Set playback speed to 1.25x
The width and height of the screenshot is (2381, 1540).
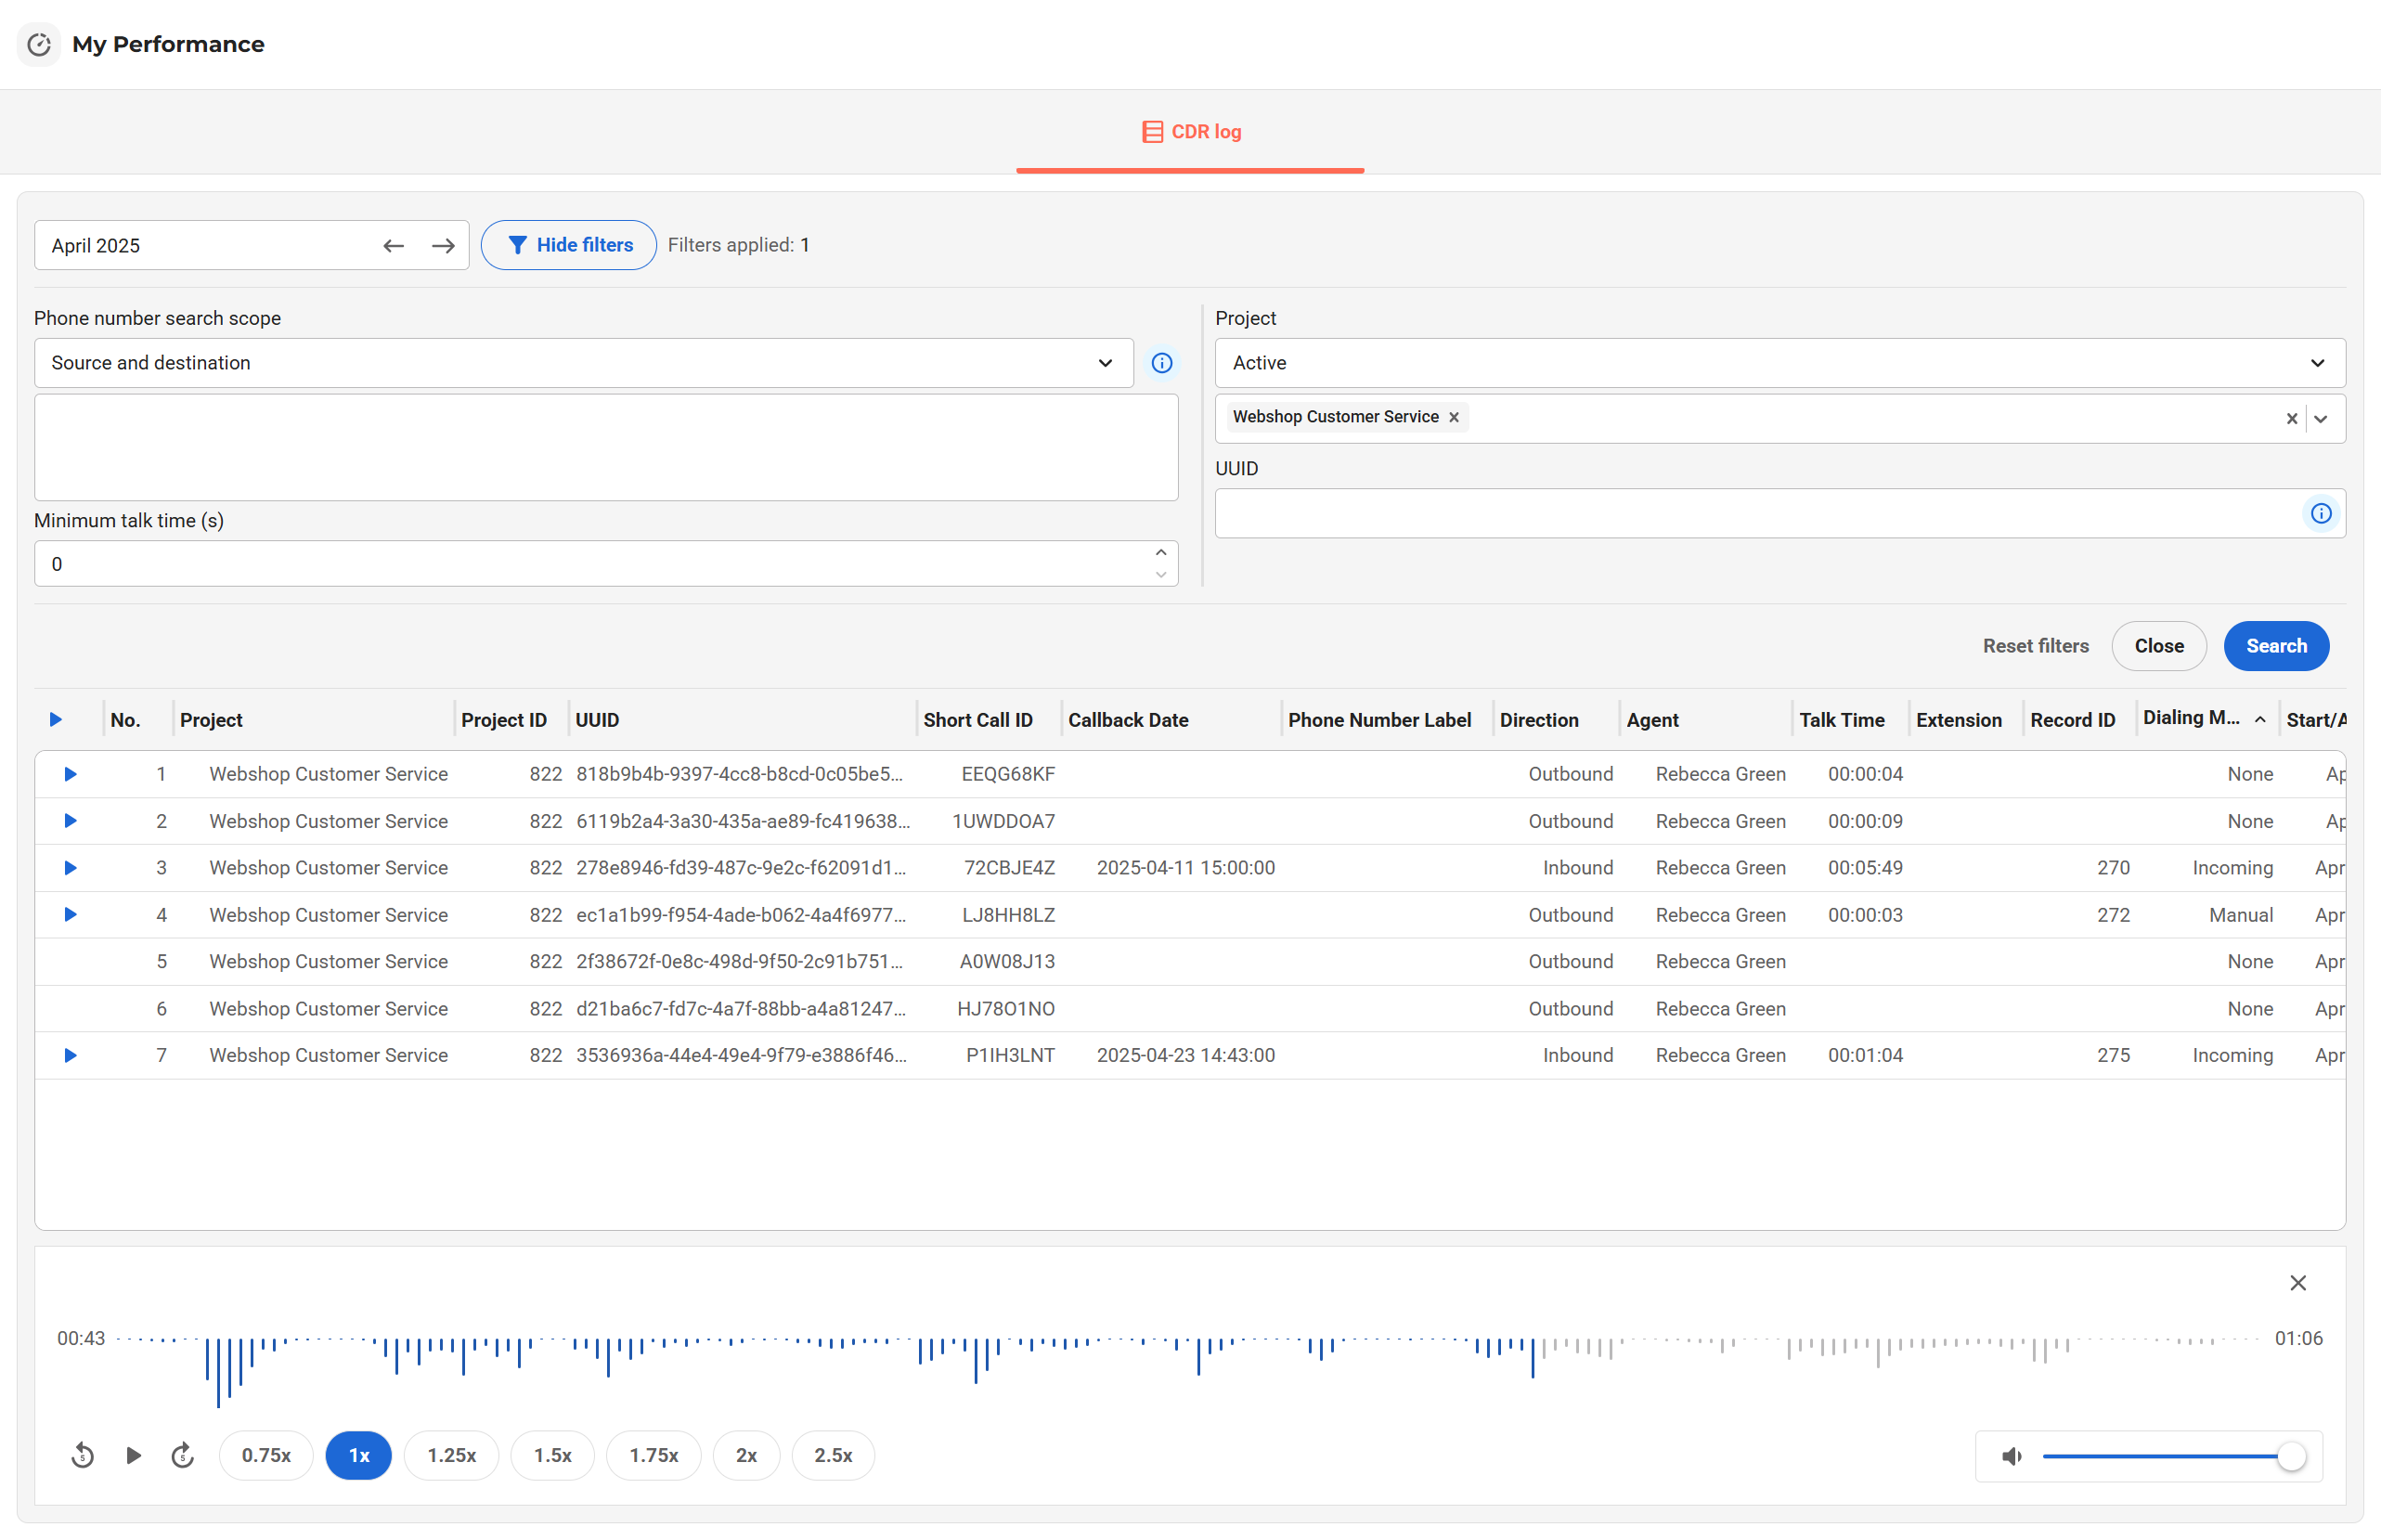[451, 1456]
